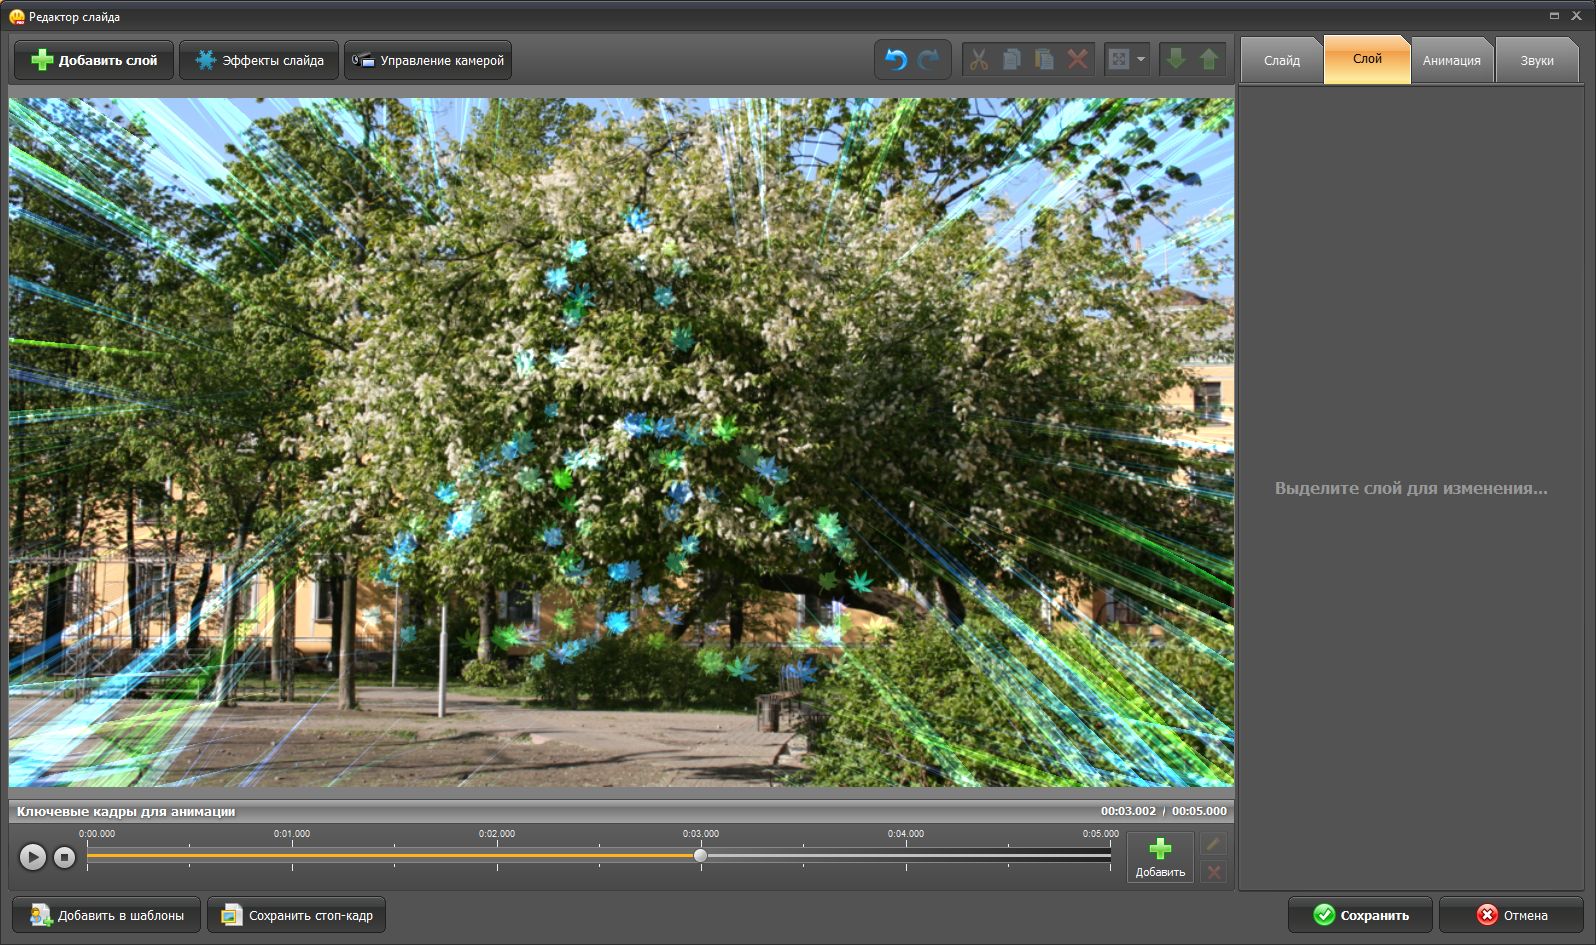Click the undo arrow icon
The image size is (1596, 945).
[896, 60]
